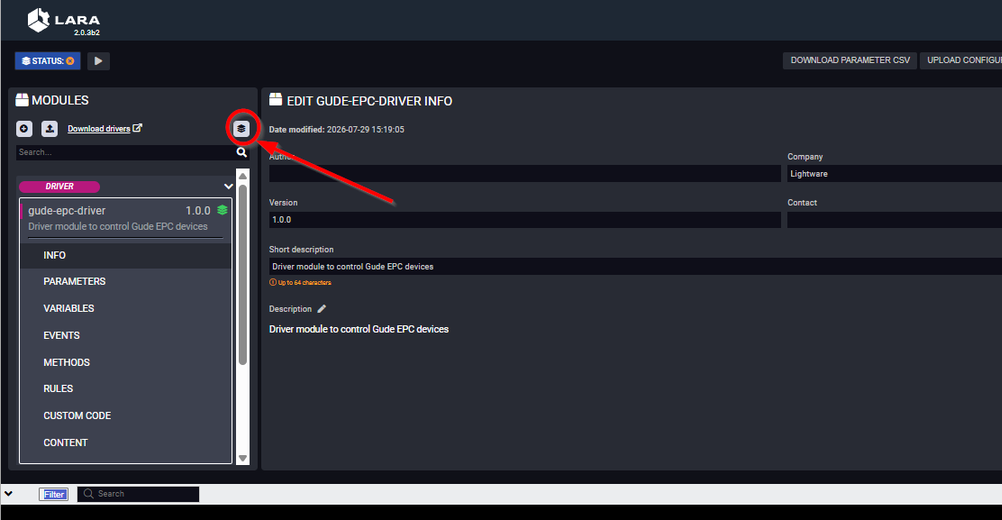Click the version number 1.0.0 in module card
1002x520 pixels.
pos(198,210)
